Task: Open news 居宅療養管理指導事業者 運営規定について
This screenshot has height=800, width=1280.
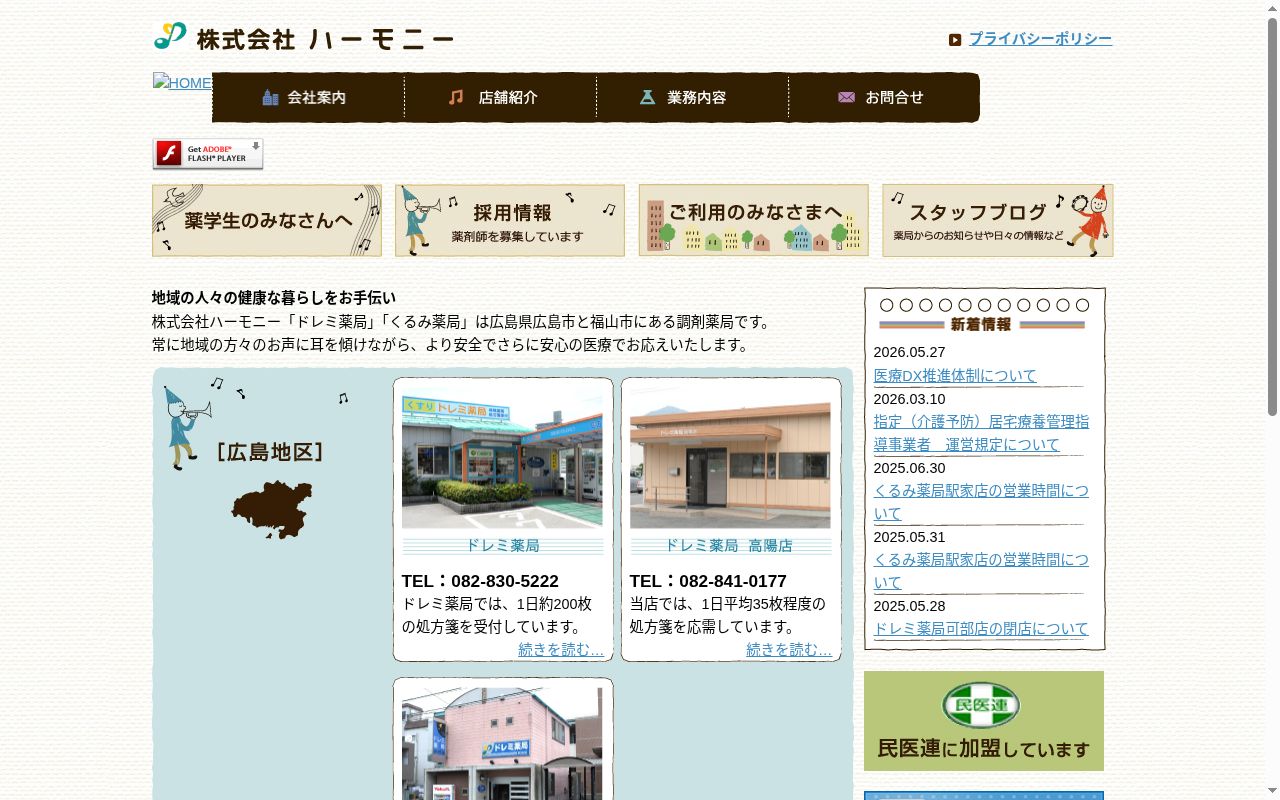Action: point(981,433)
